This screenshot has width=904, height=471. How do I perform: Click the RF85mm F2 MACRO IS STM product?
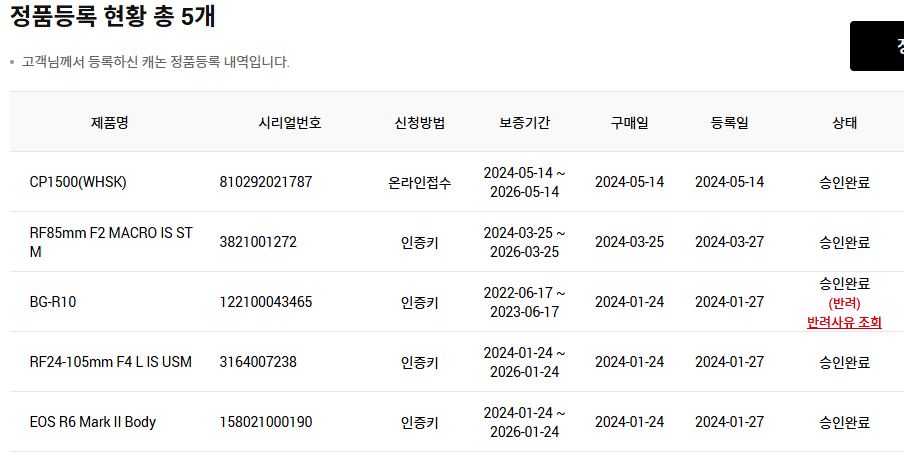(111, 242)
